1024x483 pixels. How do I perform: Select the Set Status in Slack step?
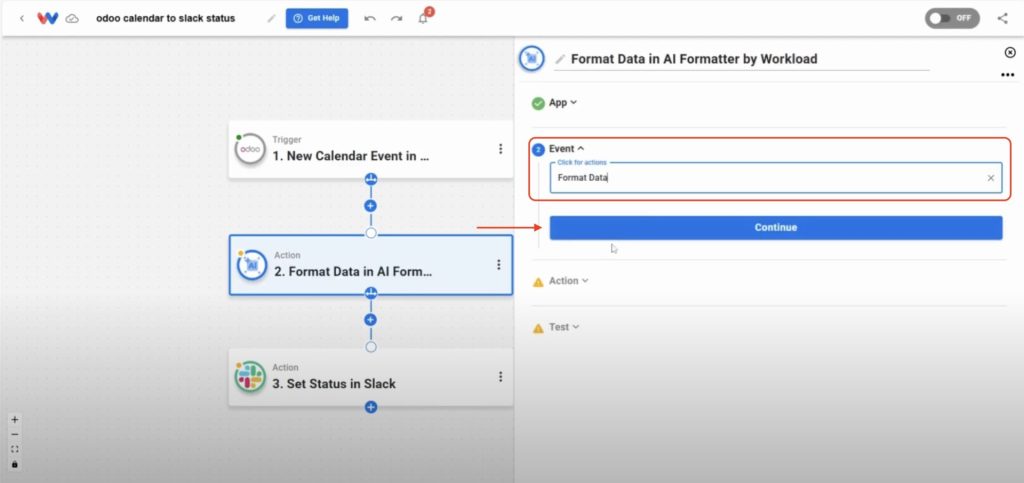371,377
